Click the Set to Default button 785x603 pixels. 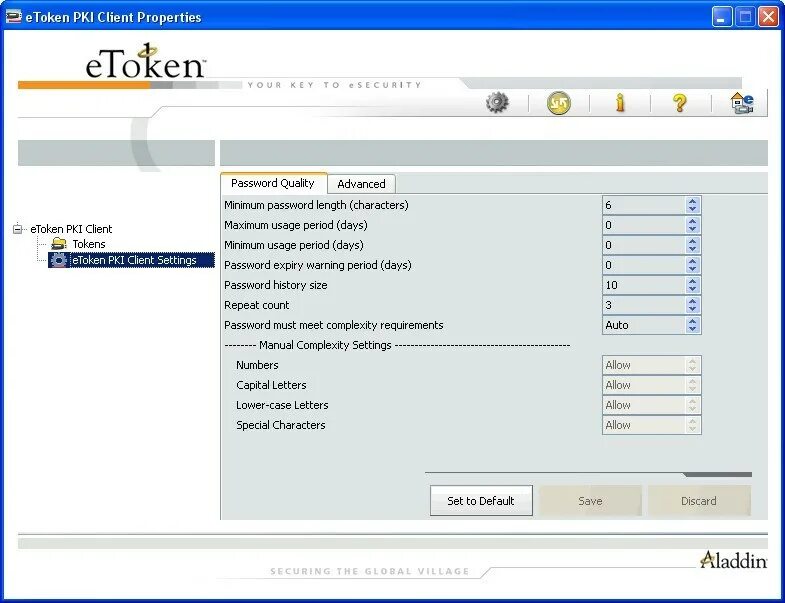[x=481, y=500]
